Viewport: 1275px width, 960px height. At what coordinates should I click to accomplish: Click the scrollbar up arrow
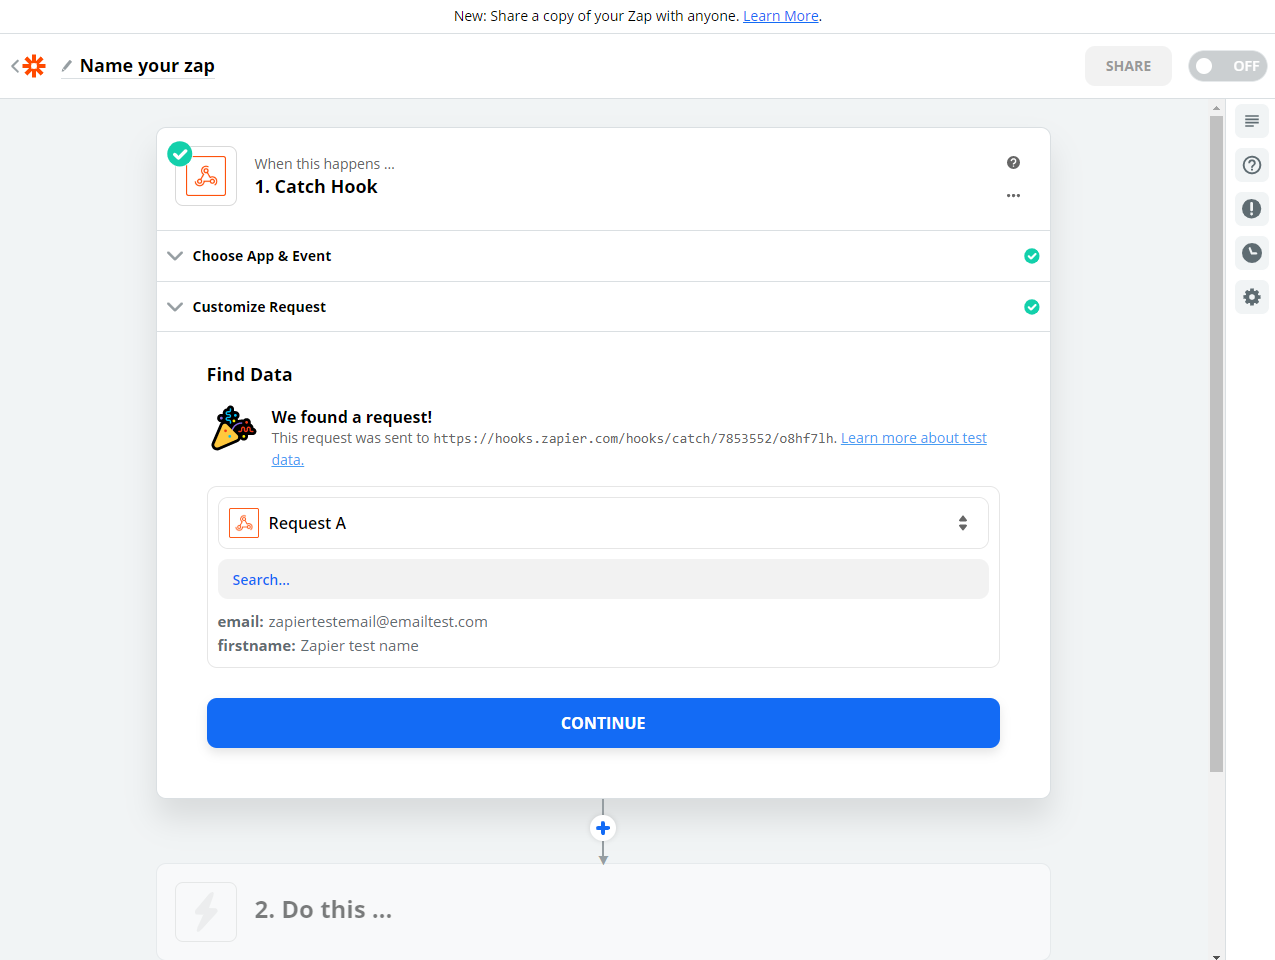click(1216, 107)
